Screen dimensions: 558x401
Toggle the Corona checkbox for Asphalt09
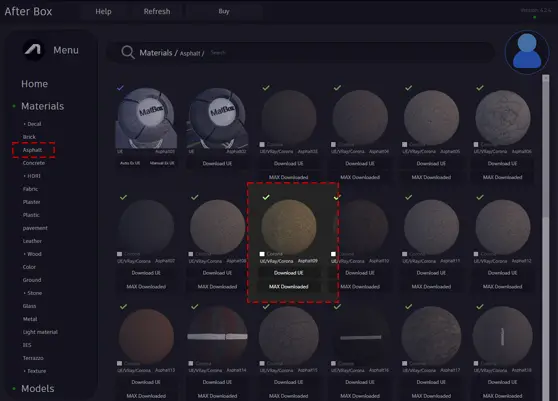(262, 254)
